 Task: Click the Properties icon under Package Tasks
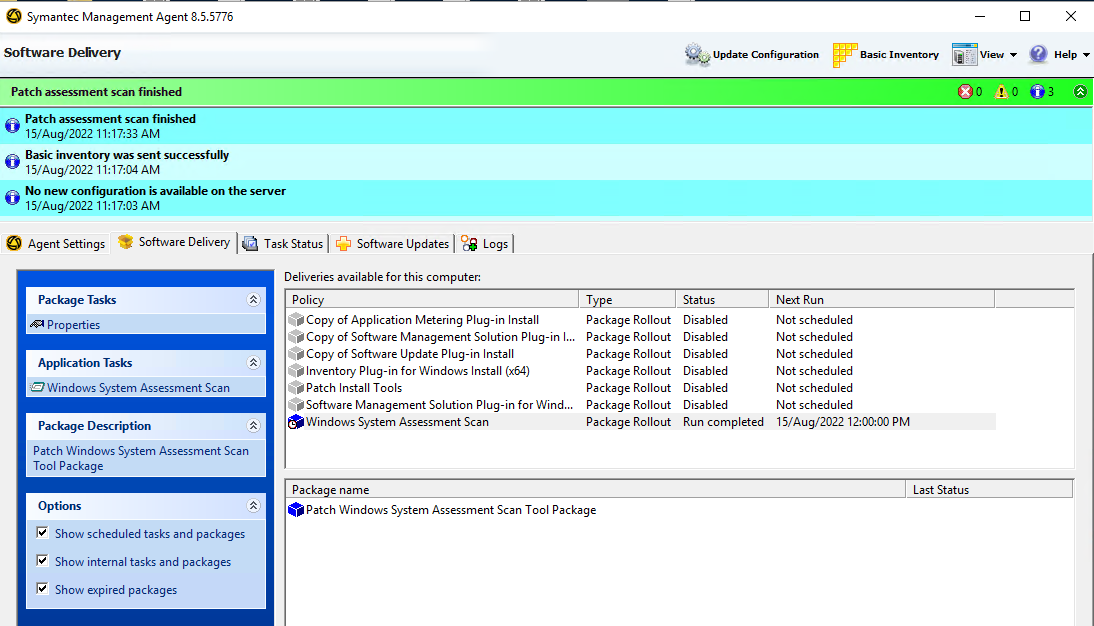[37, 325]
